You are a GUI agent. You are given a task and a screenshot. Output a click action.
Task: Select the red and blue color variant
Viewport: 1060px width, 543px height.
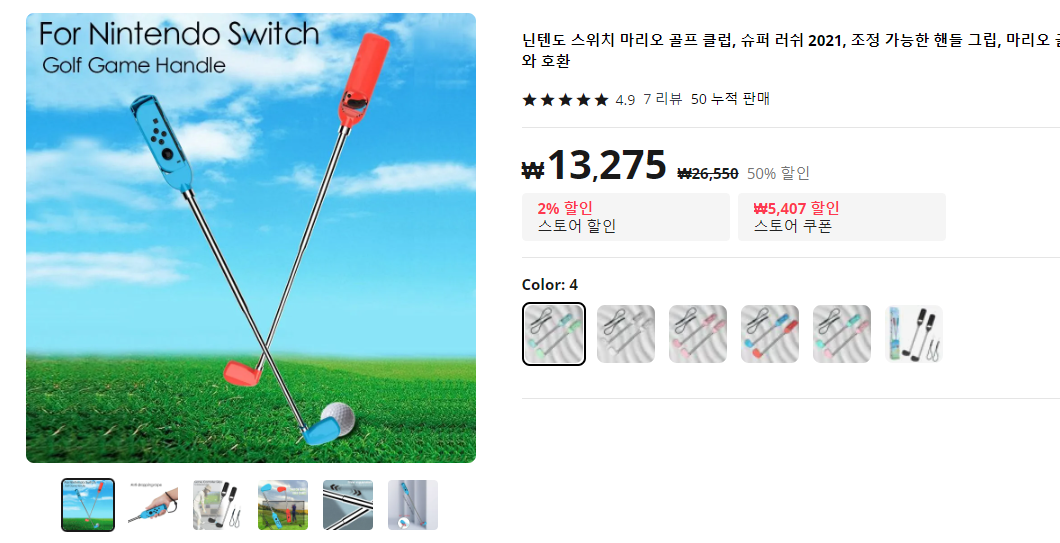point(770,334)
